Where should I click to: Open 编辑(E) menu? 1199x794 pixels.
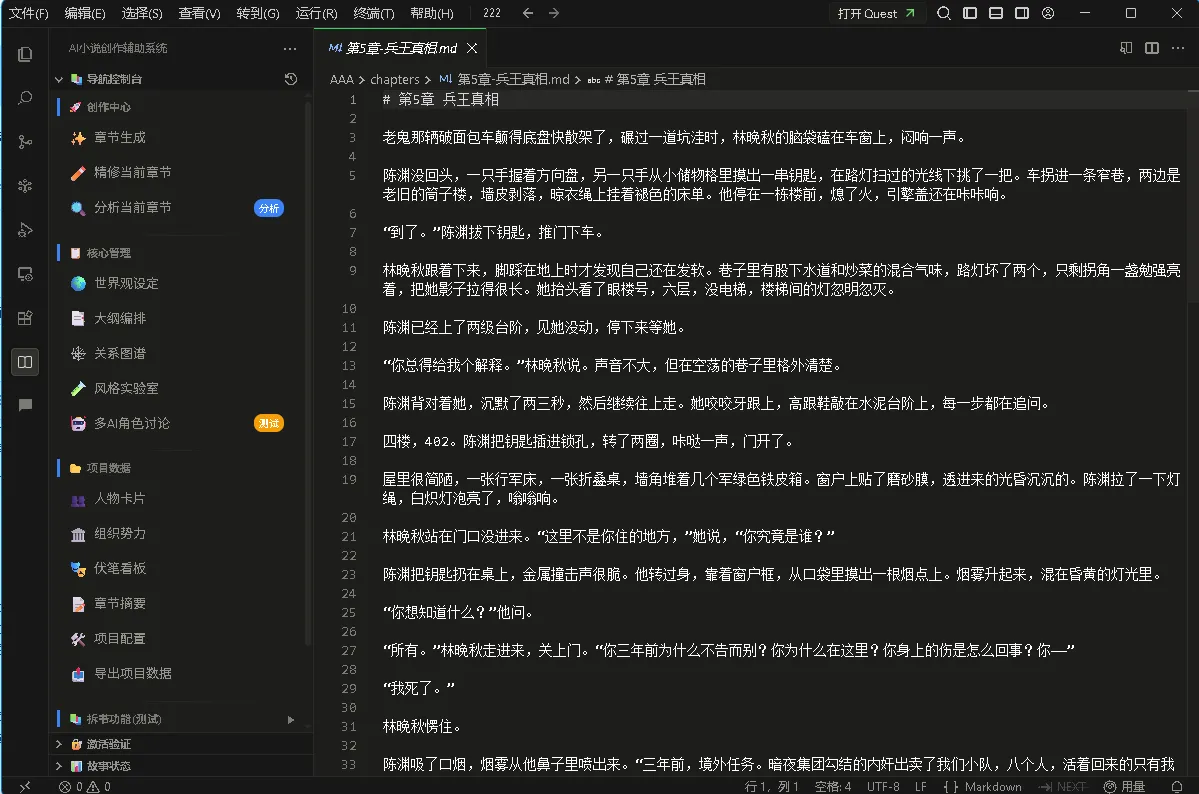[85, 13]
